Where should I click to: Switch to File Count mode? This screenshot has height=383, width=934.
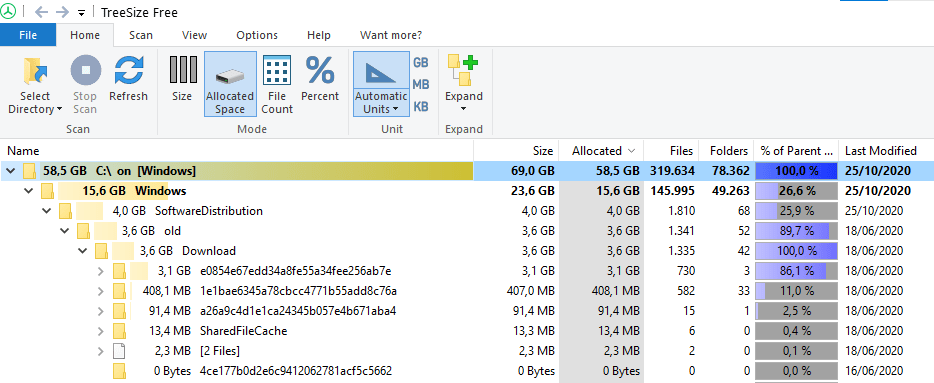[277, 84]
